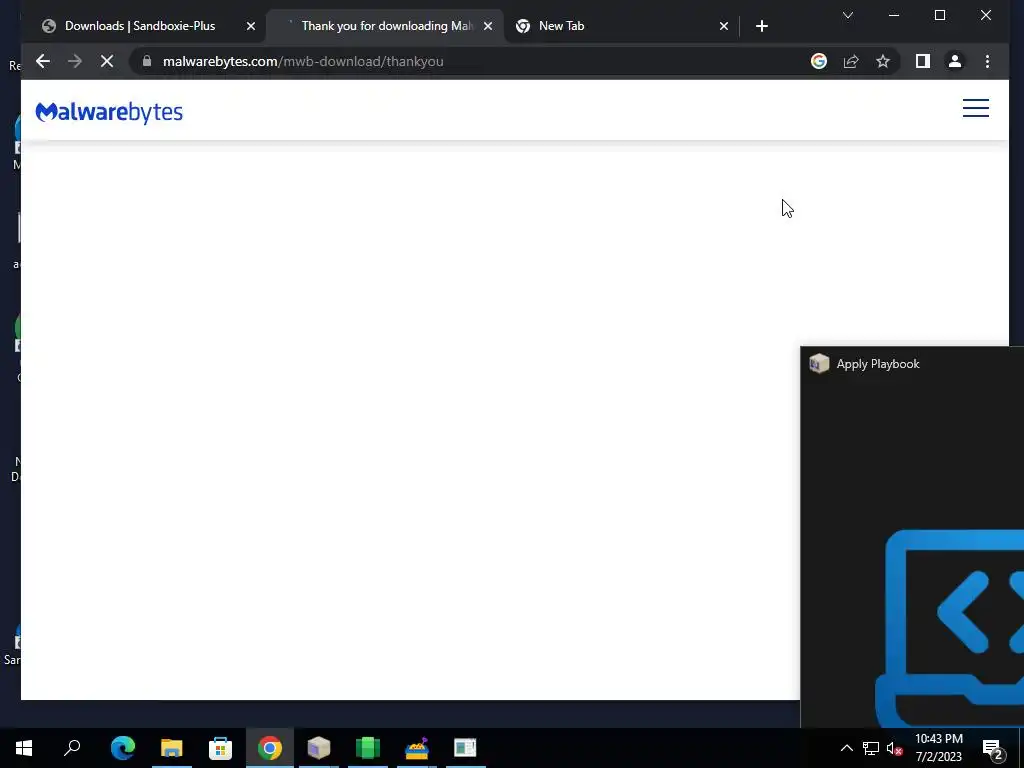The height and width of the screenshot is (768, 1024).
Task: Open a new Chrome tab
Action: pyautogui.click(x=761, y=26)
